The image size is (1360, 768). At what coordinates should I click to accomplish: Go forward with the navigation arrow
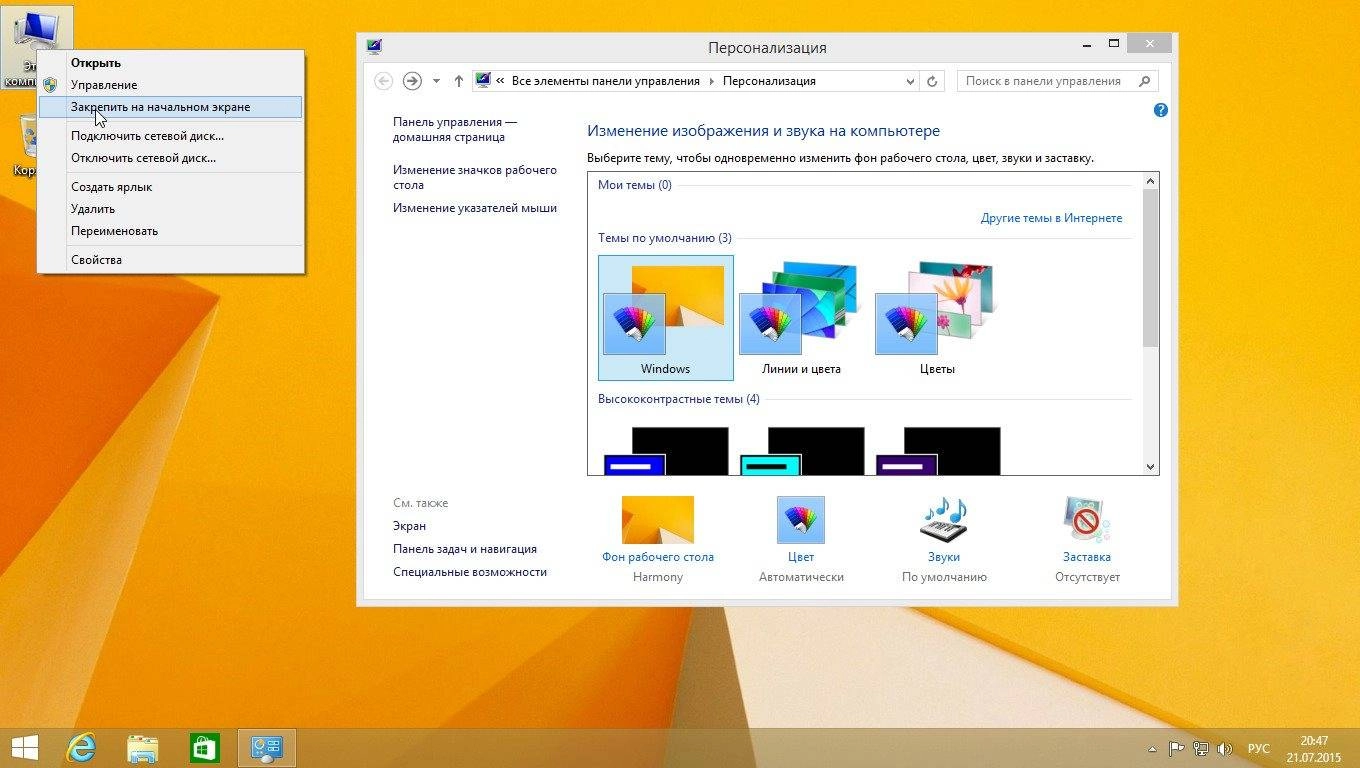click(x=412, y=81)
